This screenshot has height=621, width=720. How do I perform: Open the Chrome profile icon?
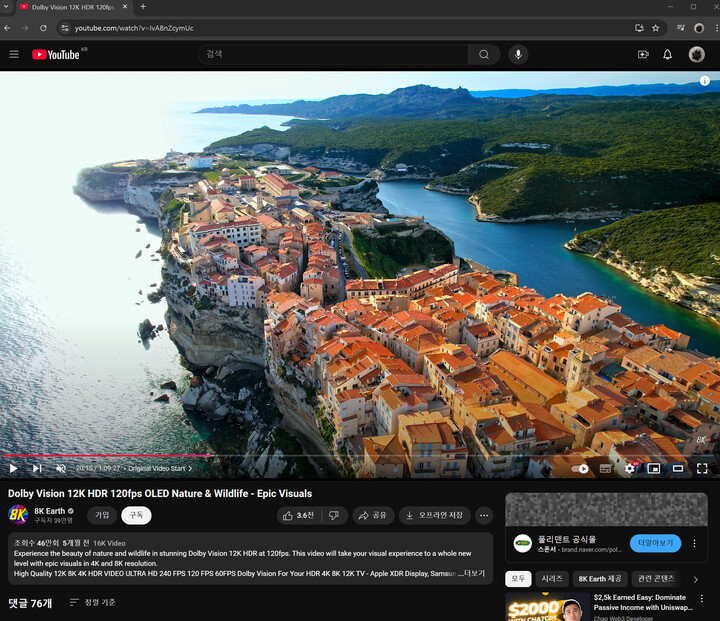699,28
